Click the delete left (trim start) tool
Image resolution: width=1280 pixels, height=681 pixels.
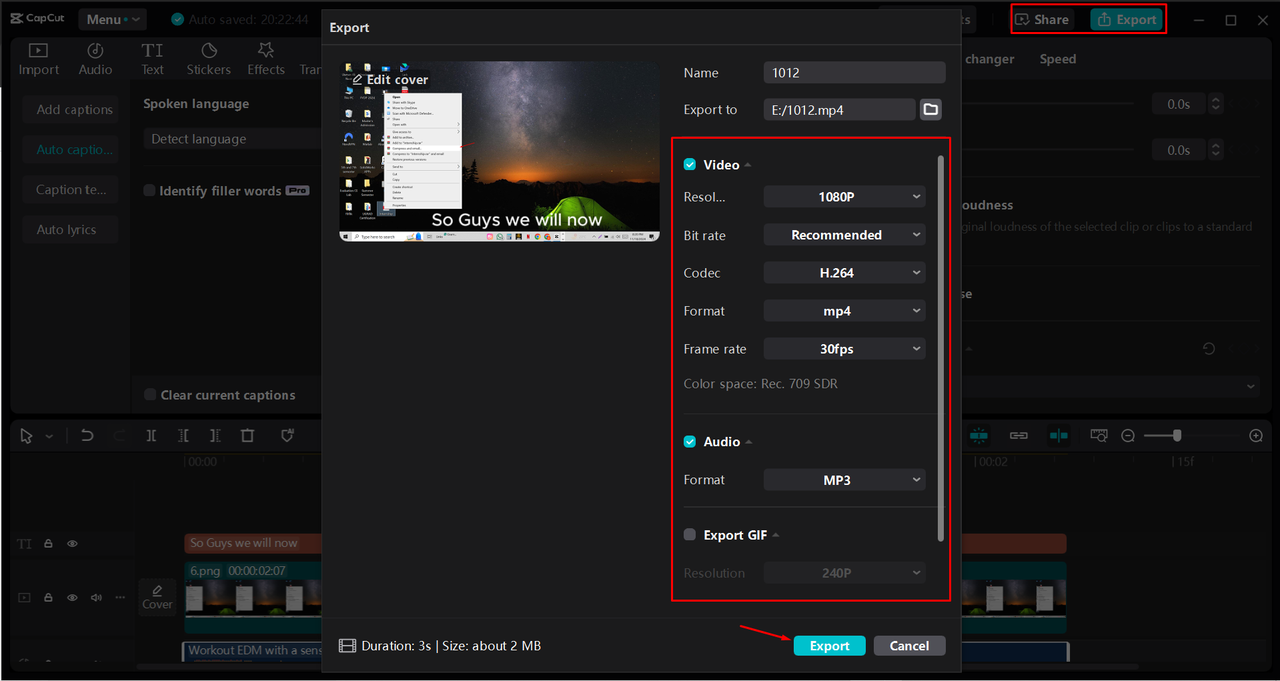point(183,436)
